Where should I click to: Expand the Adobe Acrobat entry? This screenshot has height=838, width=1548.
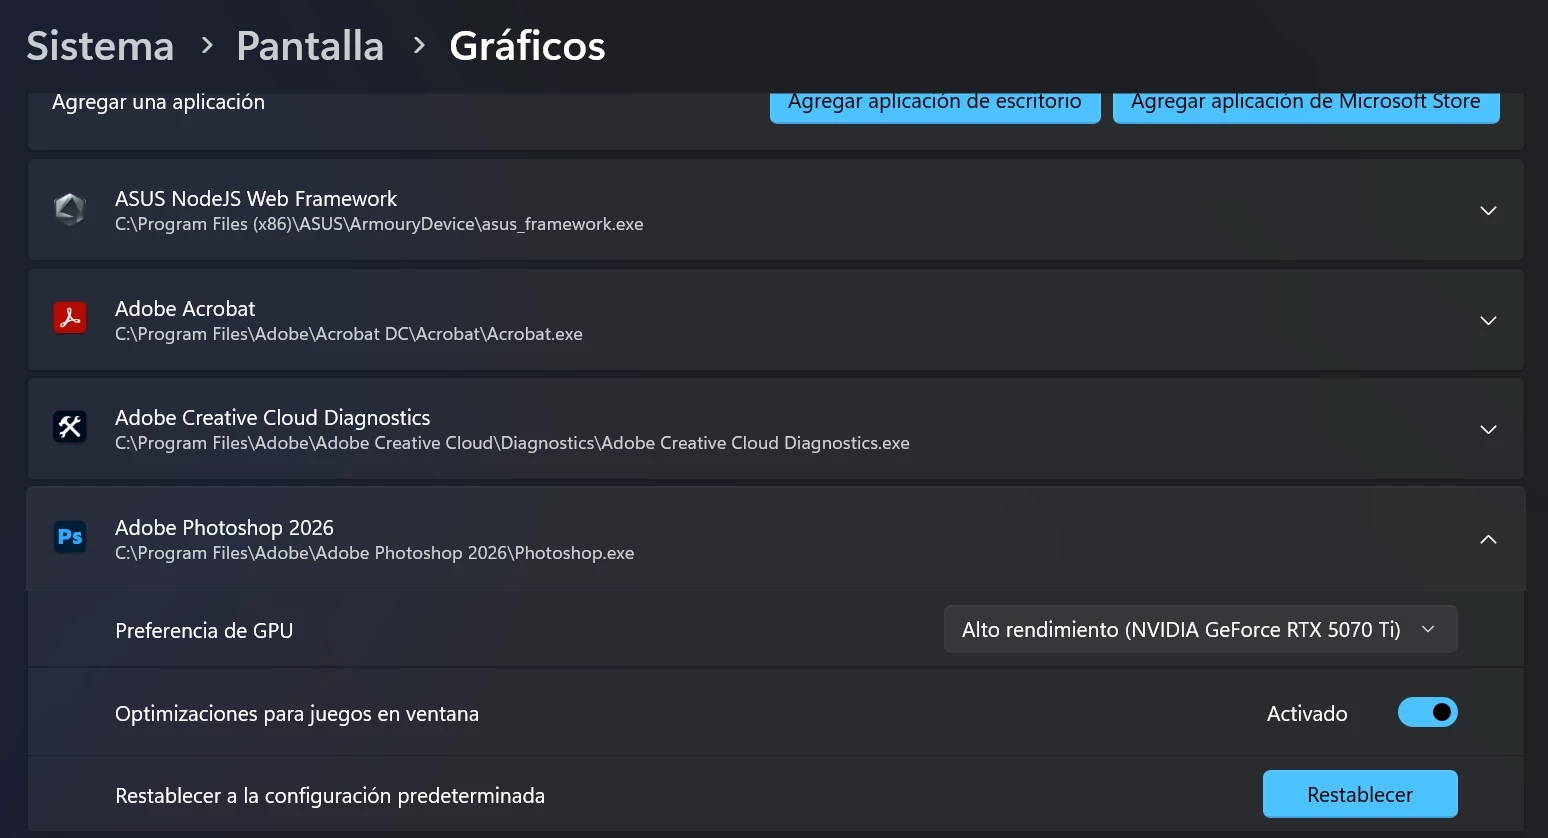pos(1488,320)
